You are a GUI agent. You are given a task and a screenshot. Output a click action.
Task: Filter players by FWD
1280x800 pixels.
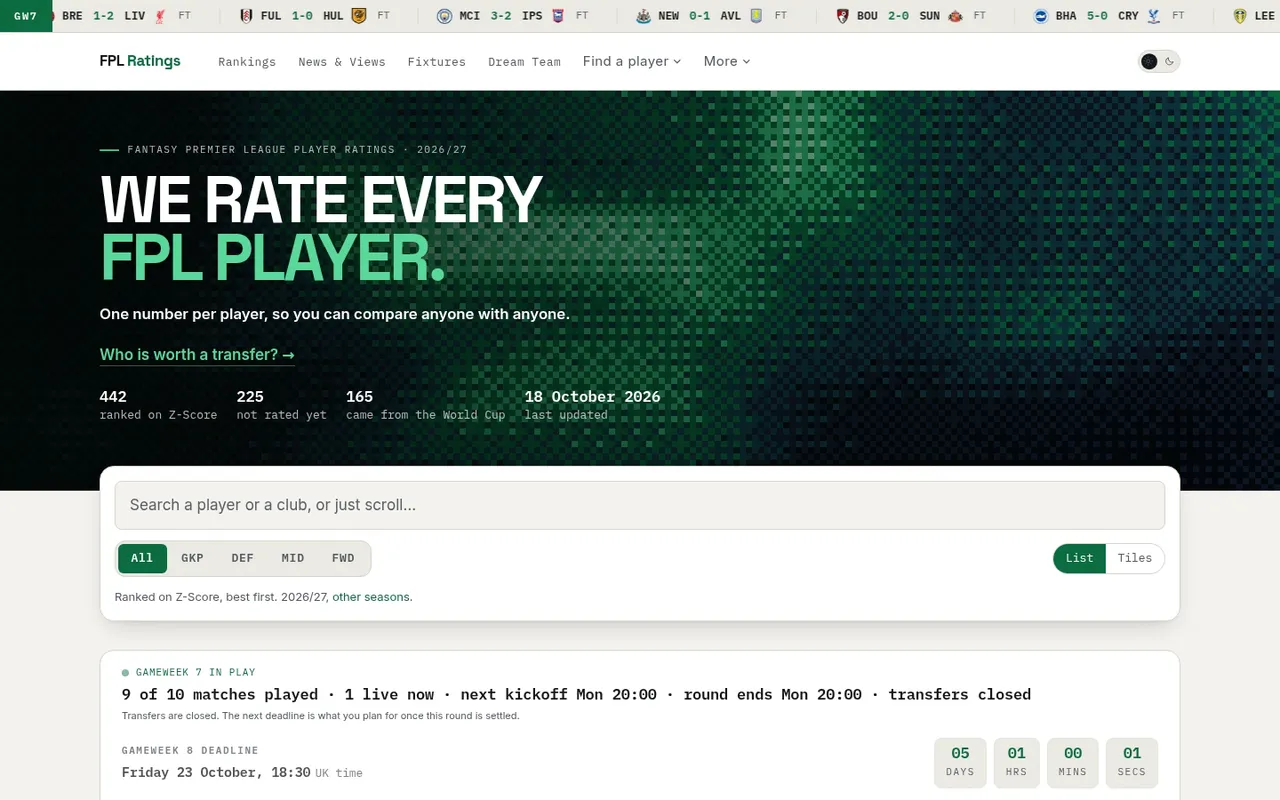(343, 558)
